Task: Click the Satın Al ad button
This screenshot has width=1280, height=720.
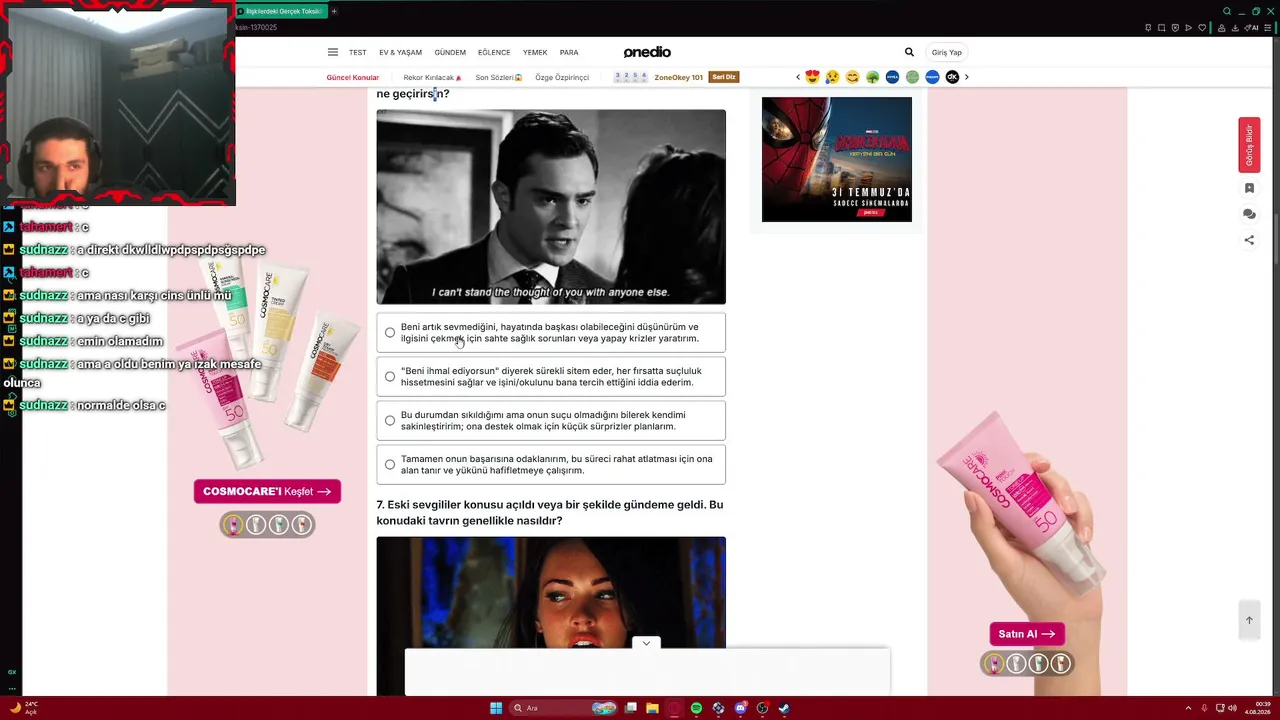Action: click(x=1026, y=634)
